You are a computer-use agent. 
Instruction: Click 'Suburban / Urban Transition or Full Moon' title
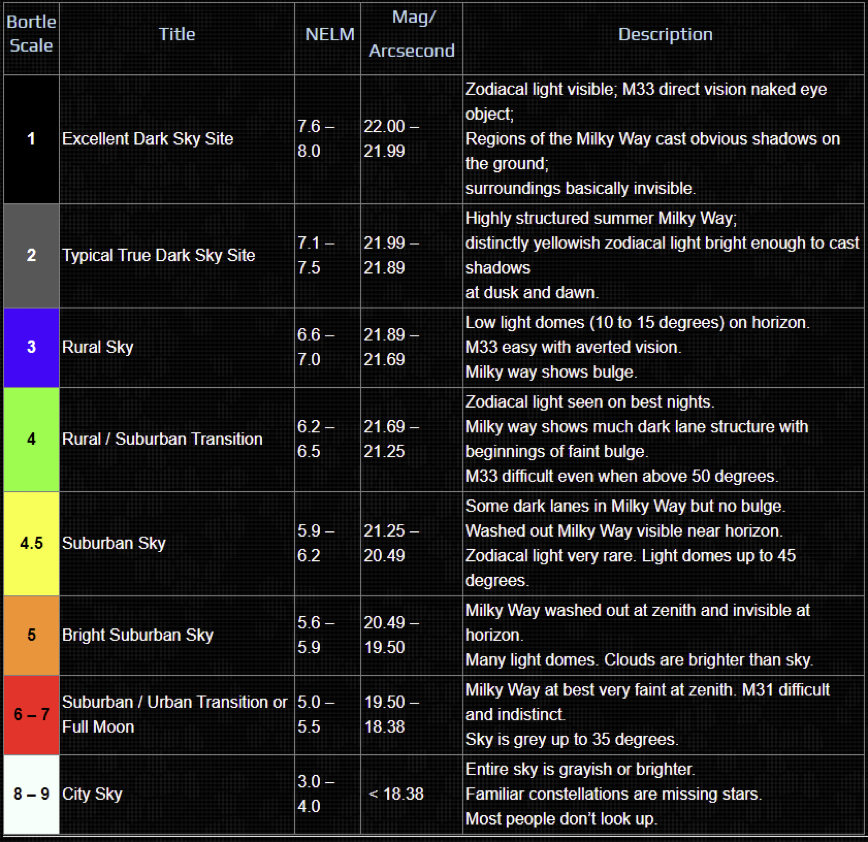point(174,714)
